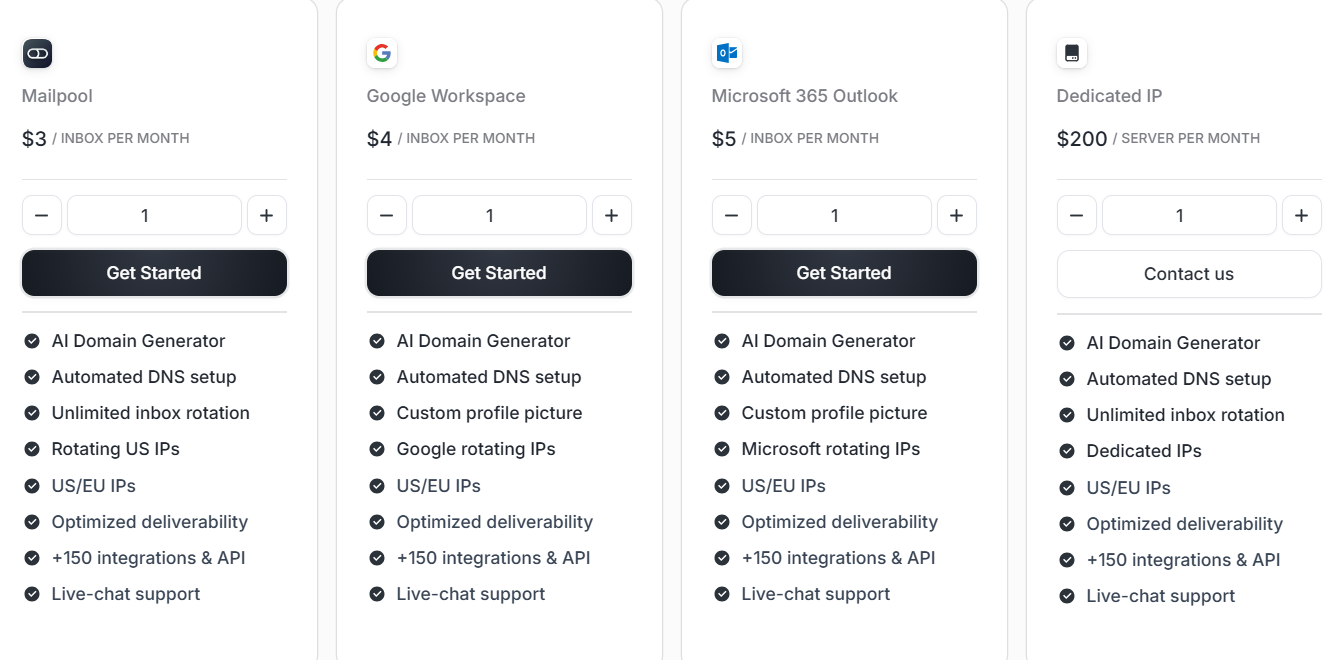
Task: Click the Google Workspace icon
Action: [382, 53]
